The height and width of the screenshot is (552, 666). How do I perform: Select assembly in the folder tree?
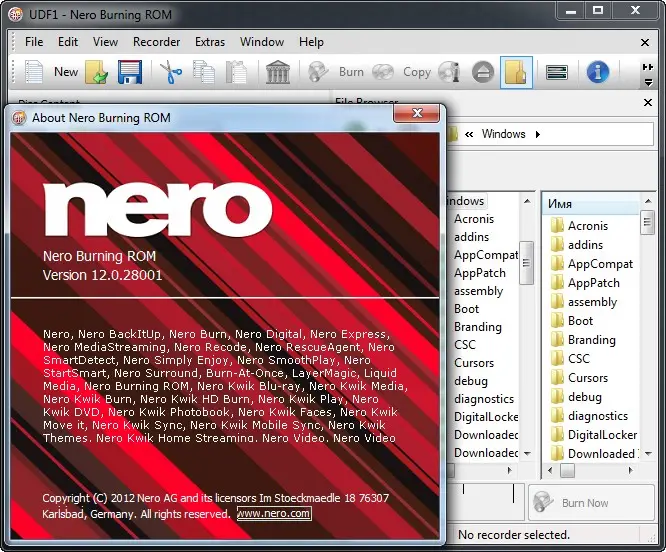coord(478,291)
